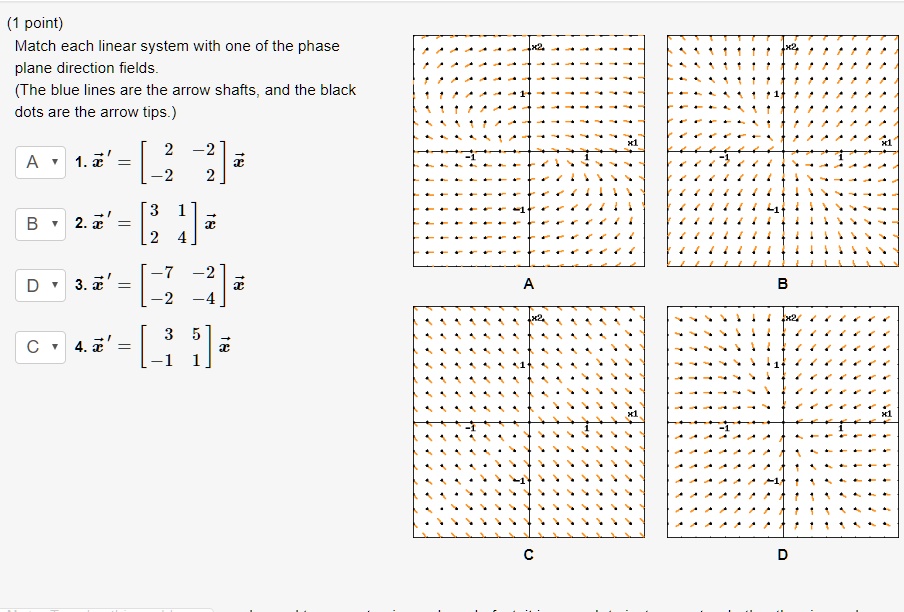904x612 pixels.
Task: Select the dropdown currently showing B
Action: click(38, 224)
